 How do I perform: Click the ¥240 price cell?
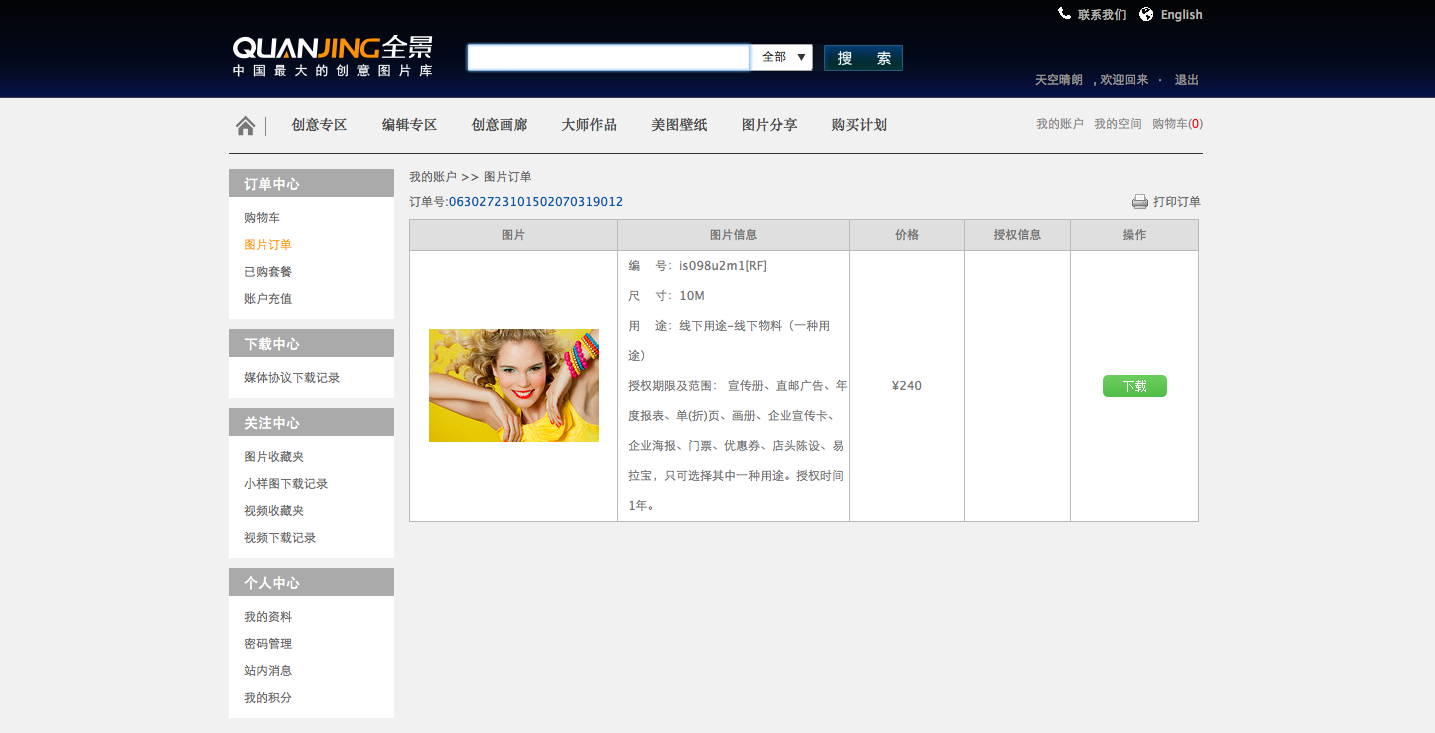pos(907,386)
